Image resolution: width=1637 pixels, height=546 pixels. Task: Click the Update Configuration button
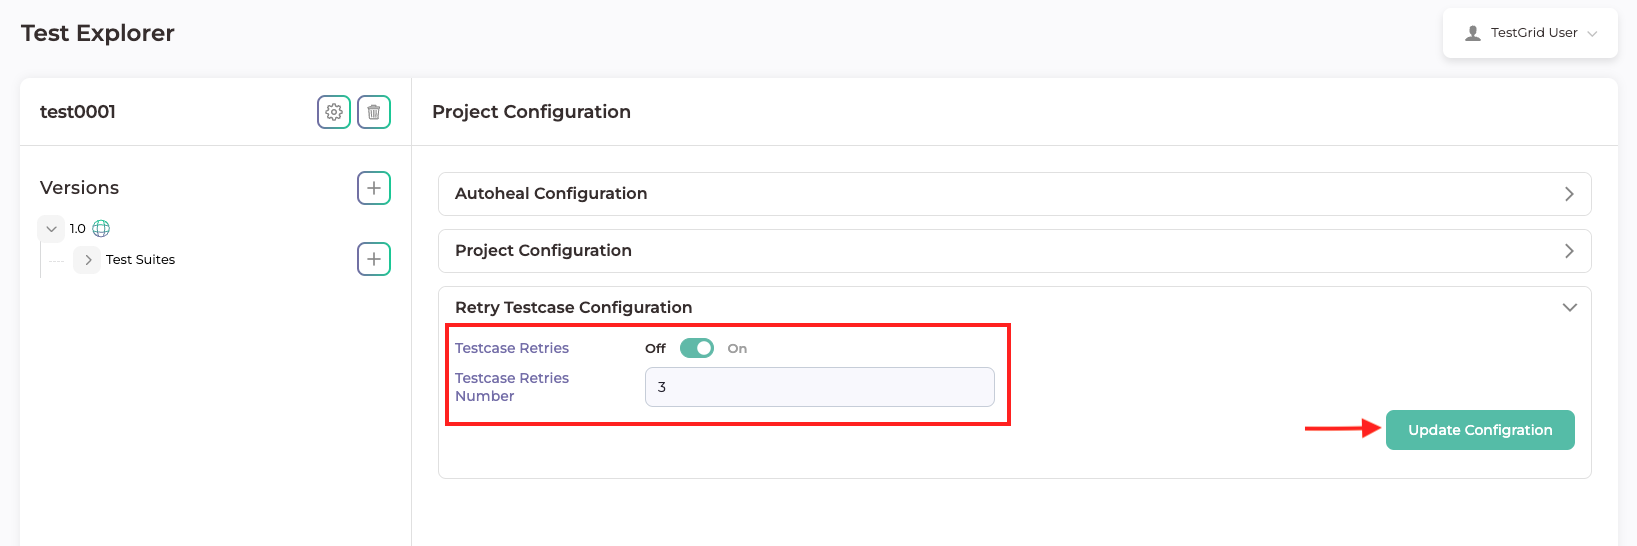coord(1480,430)
